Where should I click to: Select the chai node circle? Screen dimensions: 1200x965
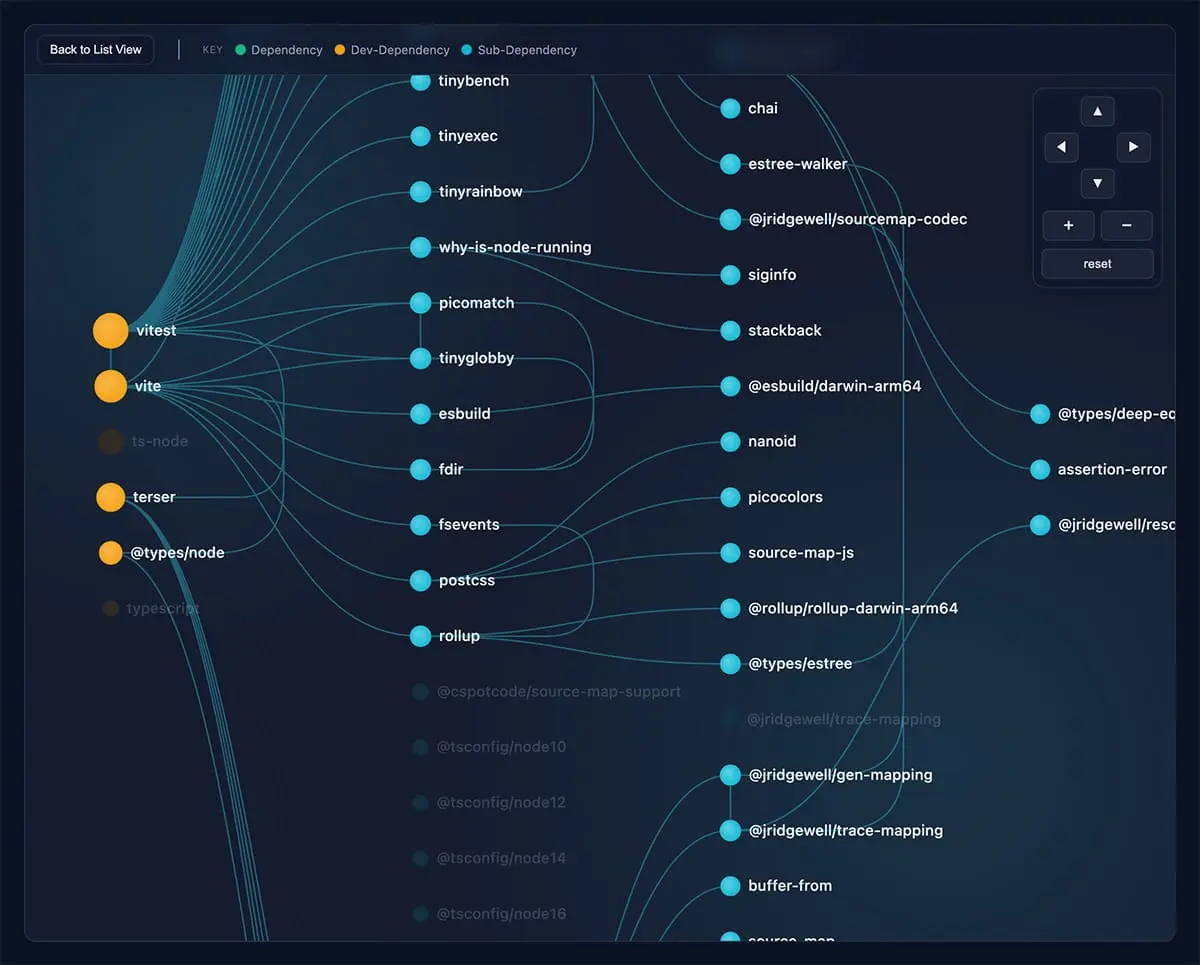click(731, 108)
